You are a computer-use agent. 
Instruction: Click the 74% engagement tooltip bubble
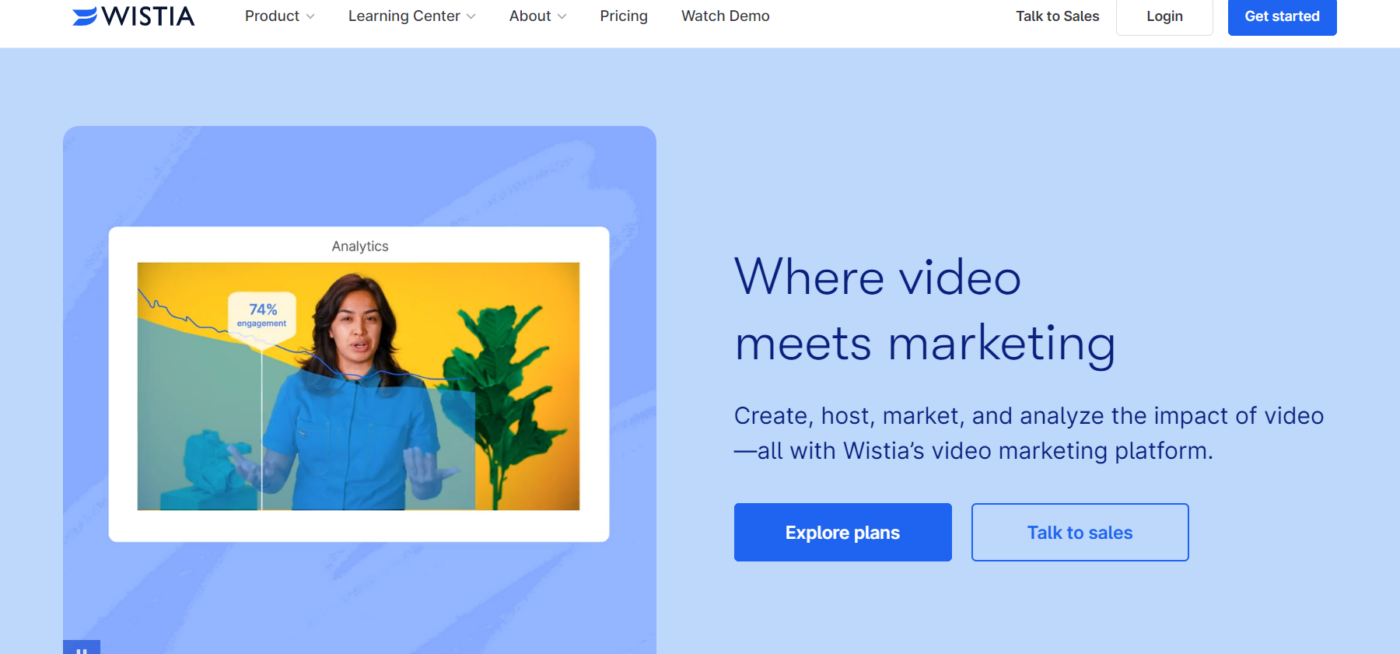tap(262, 314)
